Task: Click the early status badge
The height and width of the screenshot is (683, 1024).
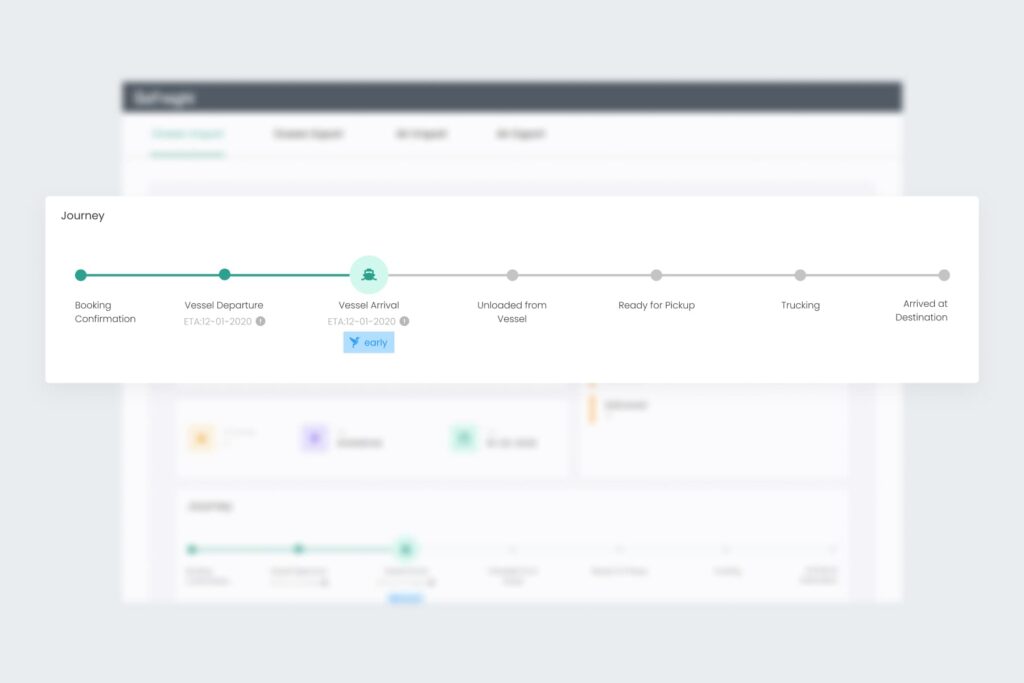Action: [369, 342]
